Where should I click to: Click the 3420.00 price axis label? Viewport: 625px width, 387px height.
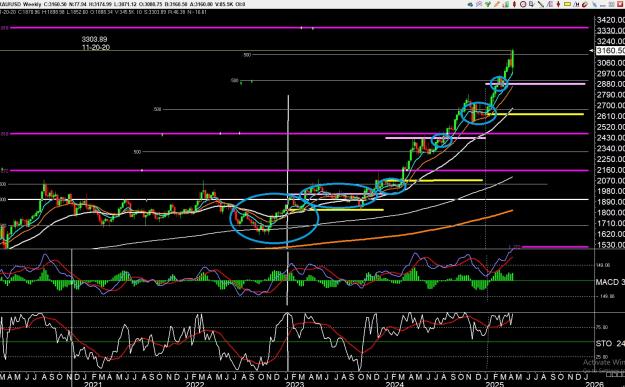click(611, 20)
